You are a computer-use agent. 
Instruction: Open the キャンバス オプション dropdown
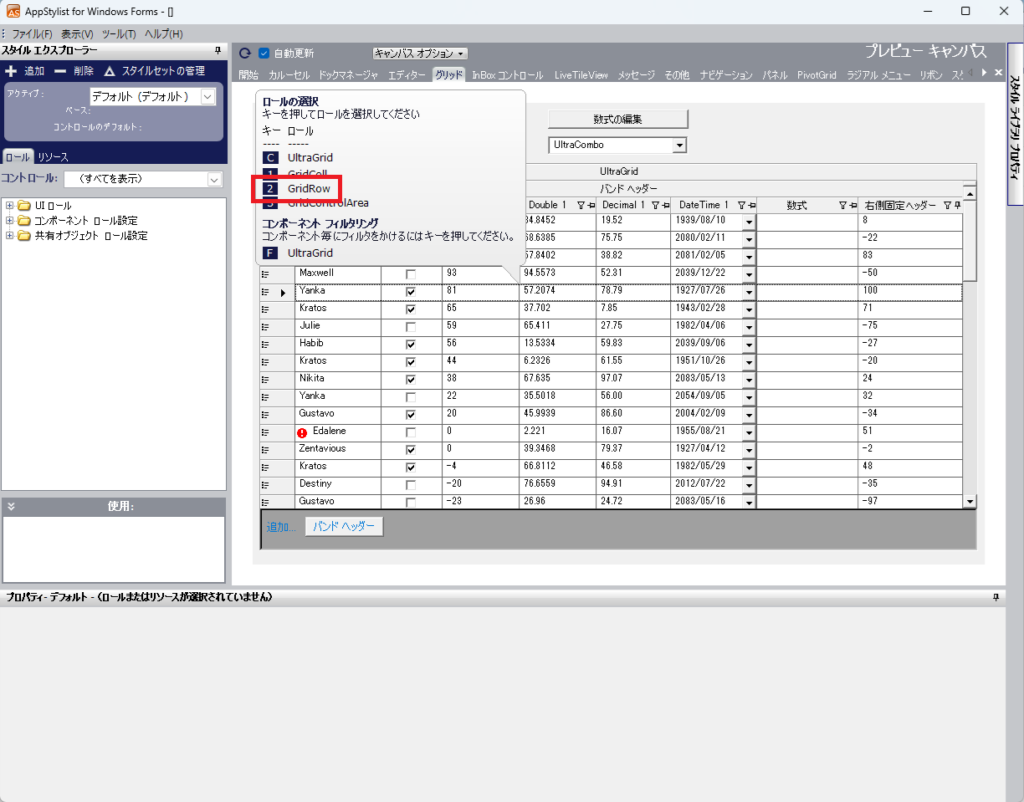pyautogui.click(x=420, y=54)
